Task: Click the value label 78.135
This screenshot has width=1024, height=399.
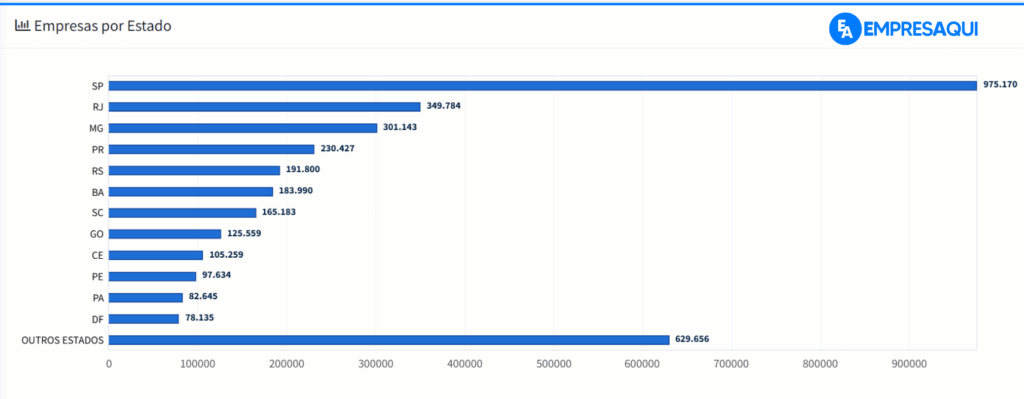Action: coord(199,317)
